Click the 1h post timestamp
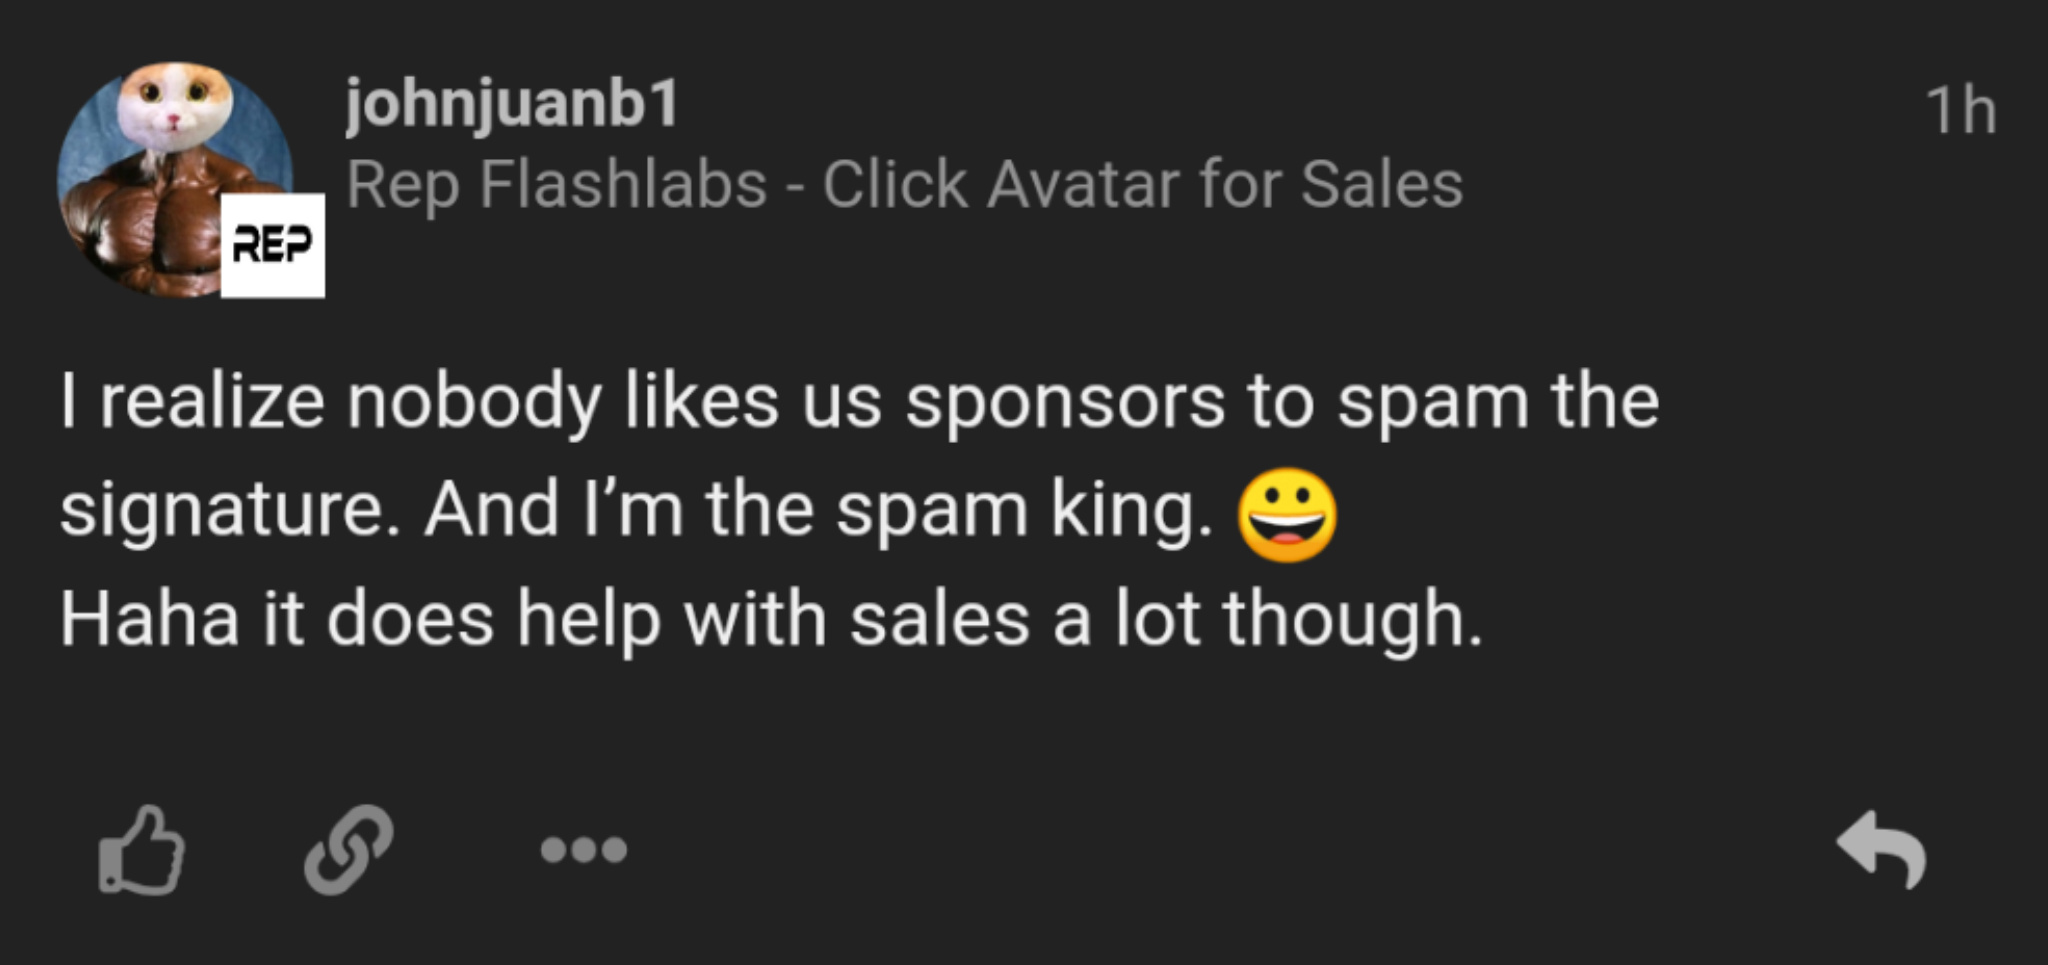 [x=1960, y=110]
